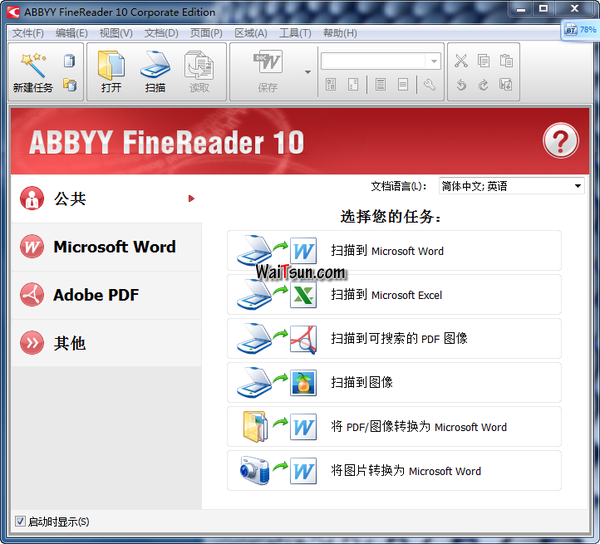
Task: Toggle the 启动时显示 checkbox
Action: pyautogui.click(x=20, y=521)
